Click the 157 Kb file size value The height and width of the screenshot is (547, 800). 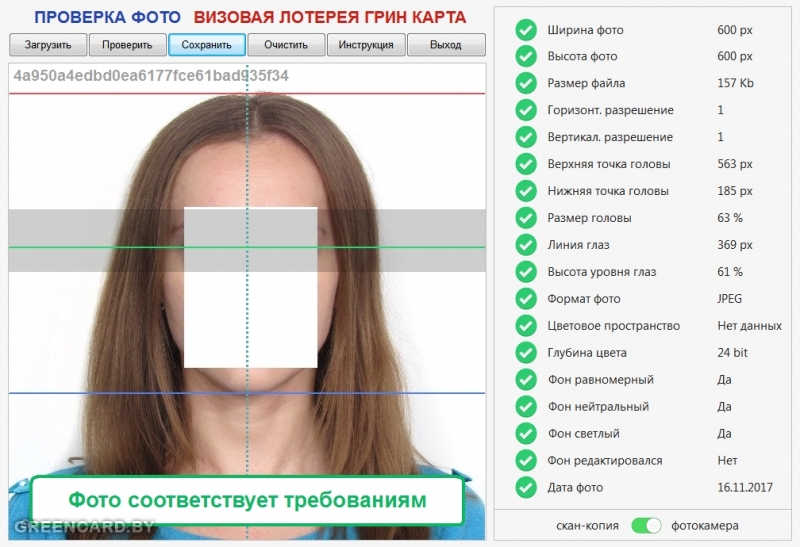tap(735, 83)
